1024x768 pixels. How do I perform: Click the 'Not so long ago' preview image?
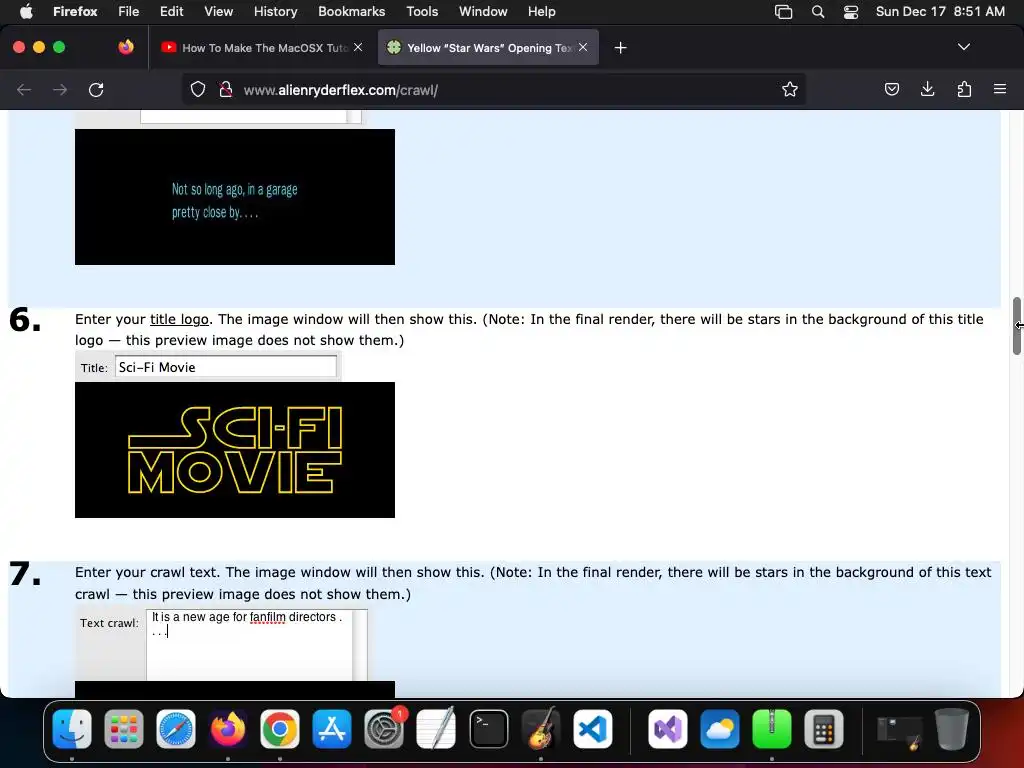[235, 197]
